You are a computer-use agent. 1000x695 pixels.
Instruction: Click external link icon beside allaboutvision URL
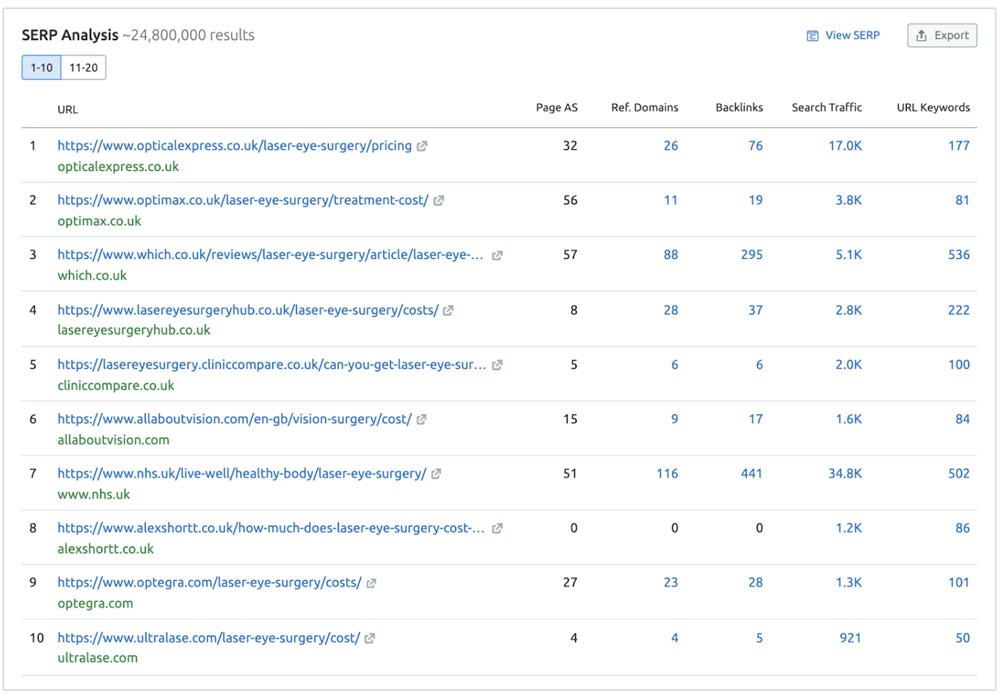click(422, 420)
